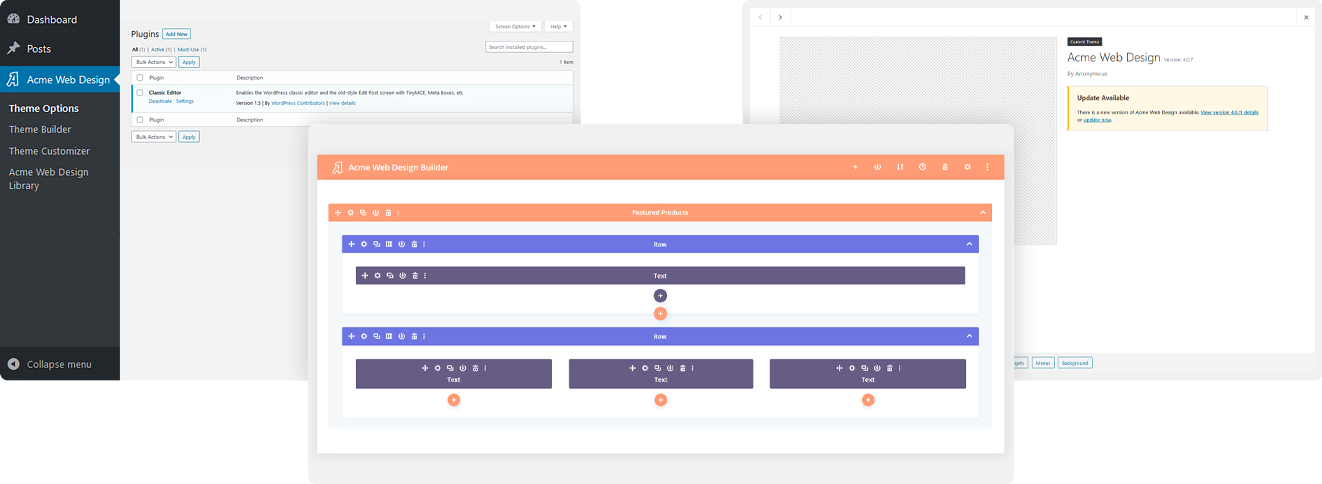Click trash icon in the builder header
The height and width of the screenshot is (484, 1322).
(945, 167)
